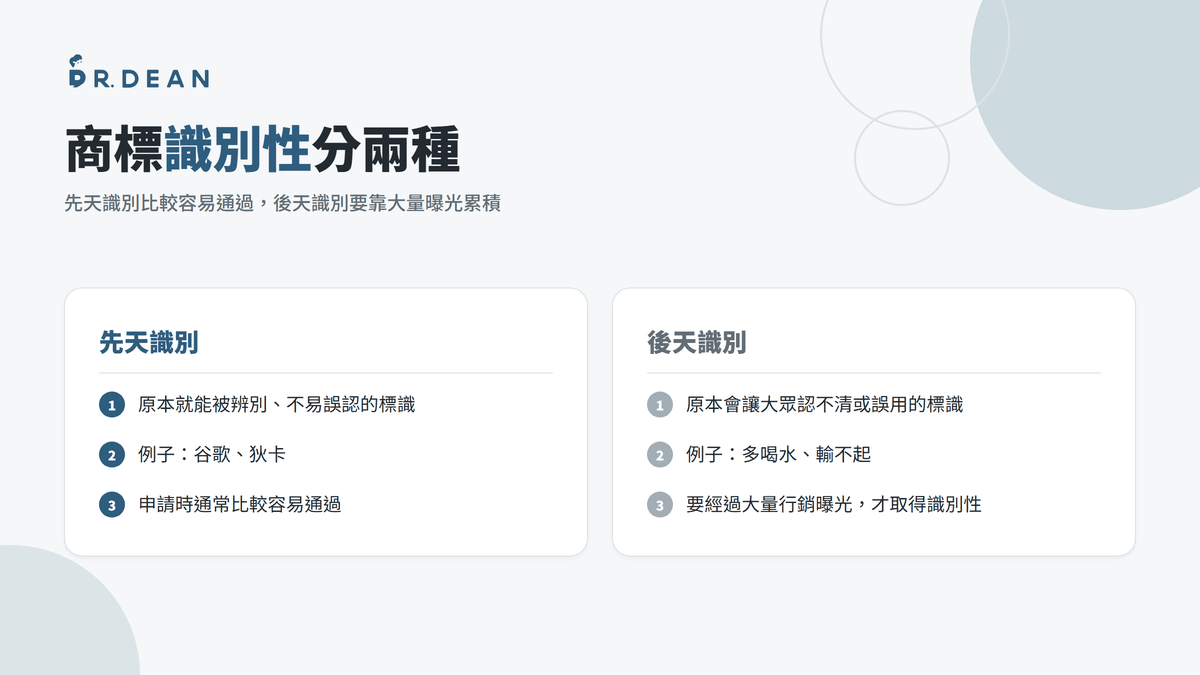Click number 1 badge beside 原本會讓大眾認不清
Image resolution: width=1200 pixels, height=675 pixels.
click(x=659, y=405)
